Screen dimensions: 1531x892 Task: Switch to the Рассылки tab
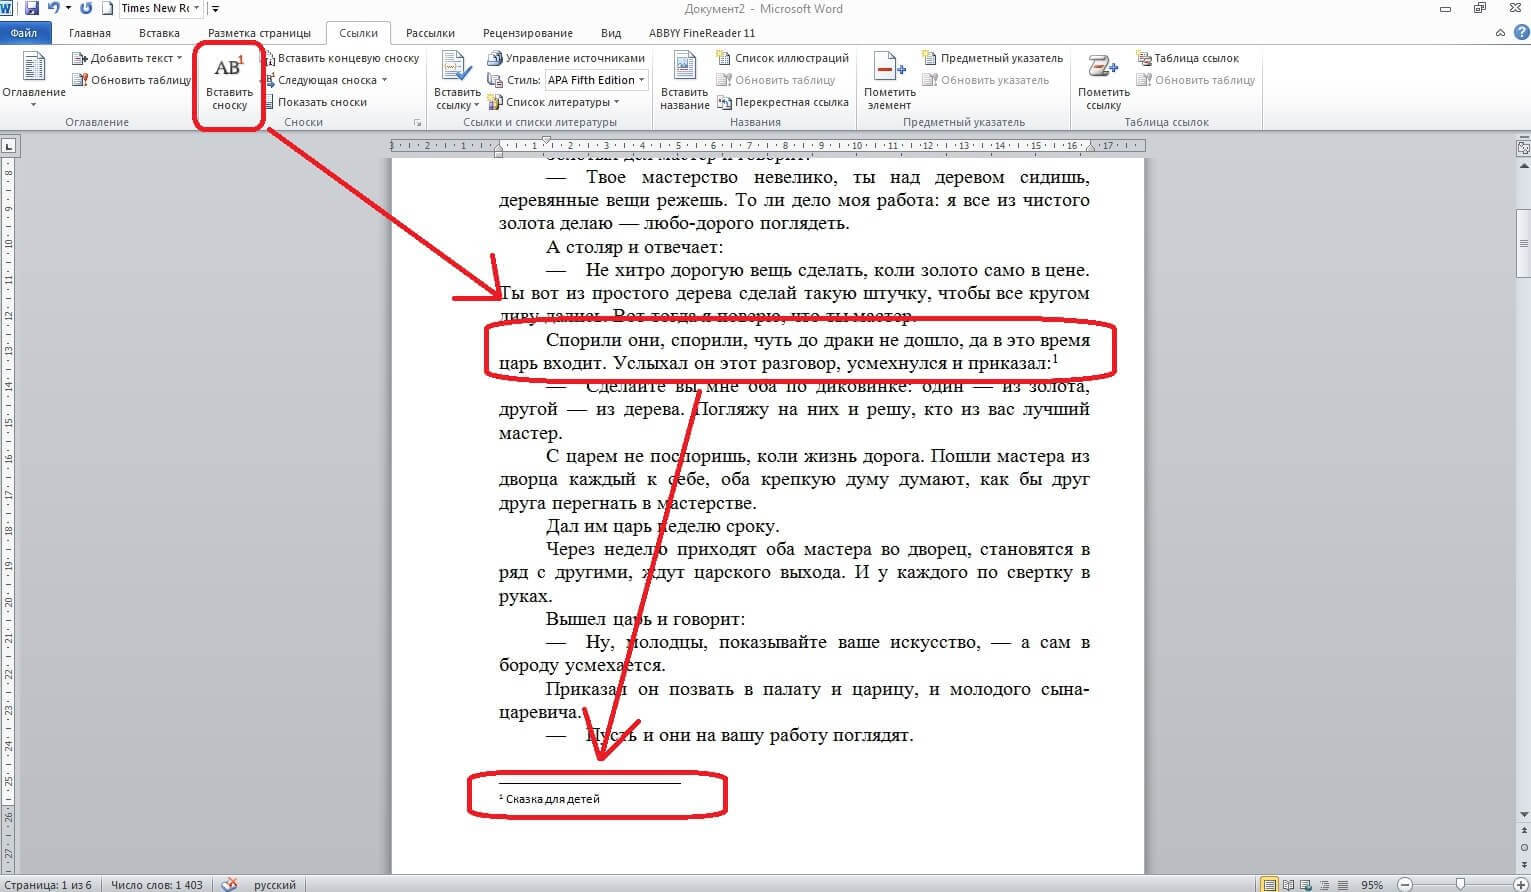[429, 32]
